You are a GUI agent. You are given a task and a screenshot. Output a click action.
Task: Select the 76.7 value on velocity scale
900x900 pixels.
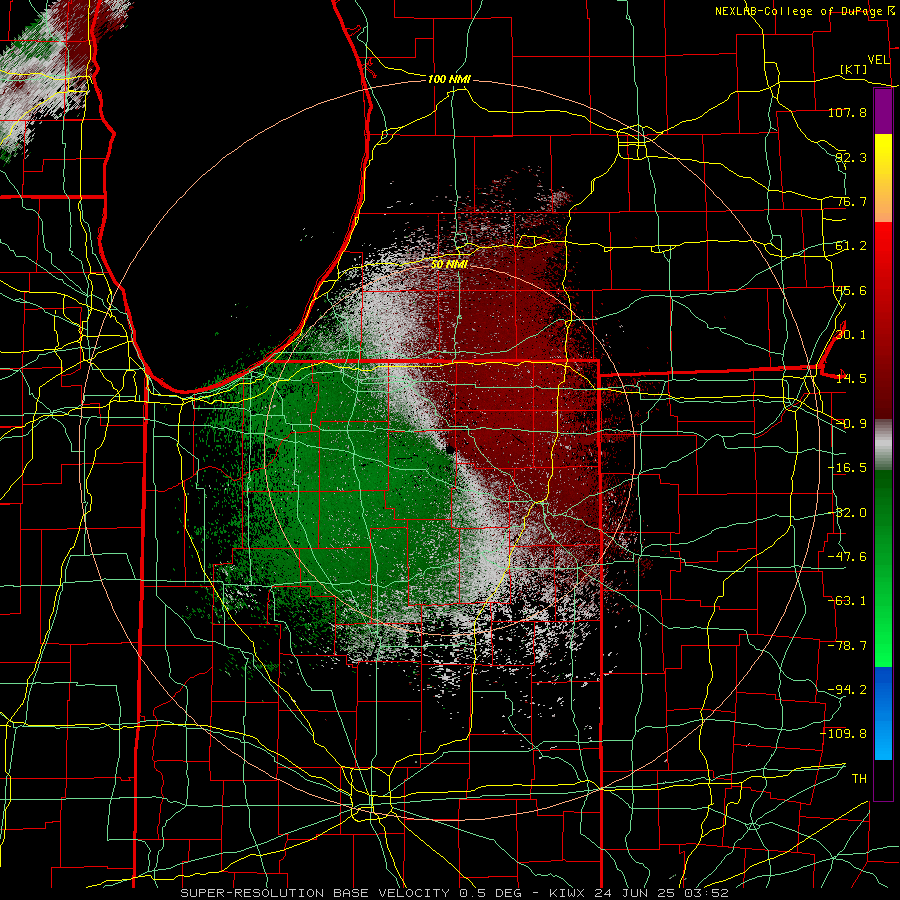tap(851, 201)
